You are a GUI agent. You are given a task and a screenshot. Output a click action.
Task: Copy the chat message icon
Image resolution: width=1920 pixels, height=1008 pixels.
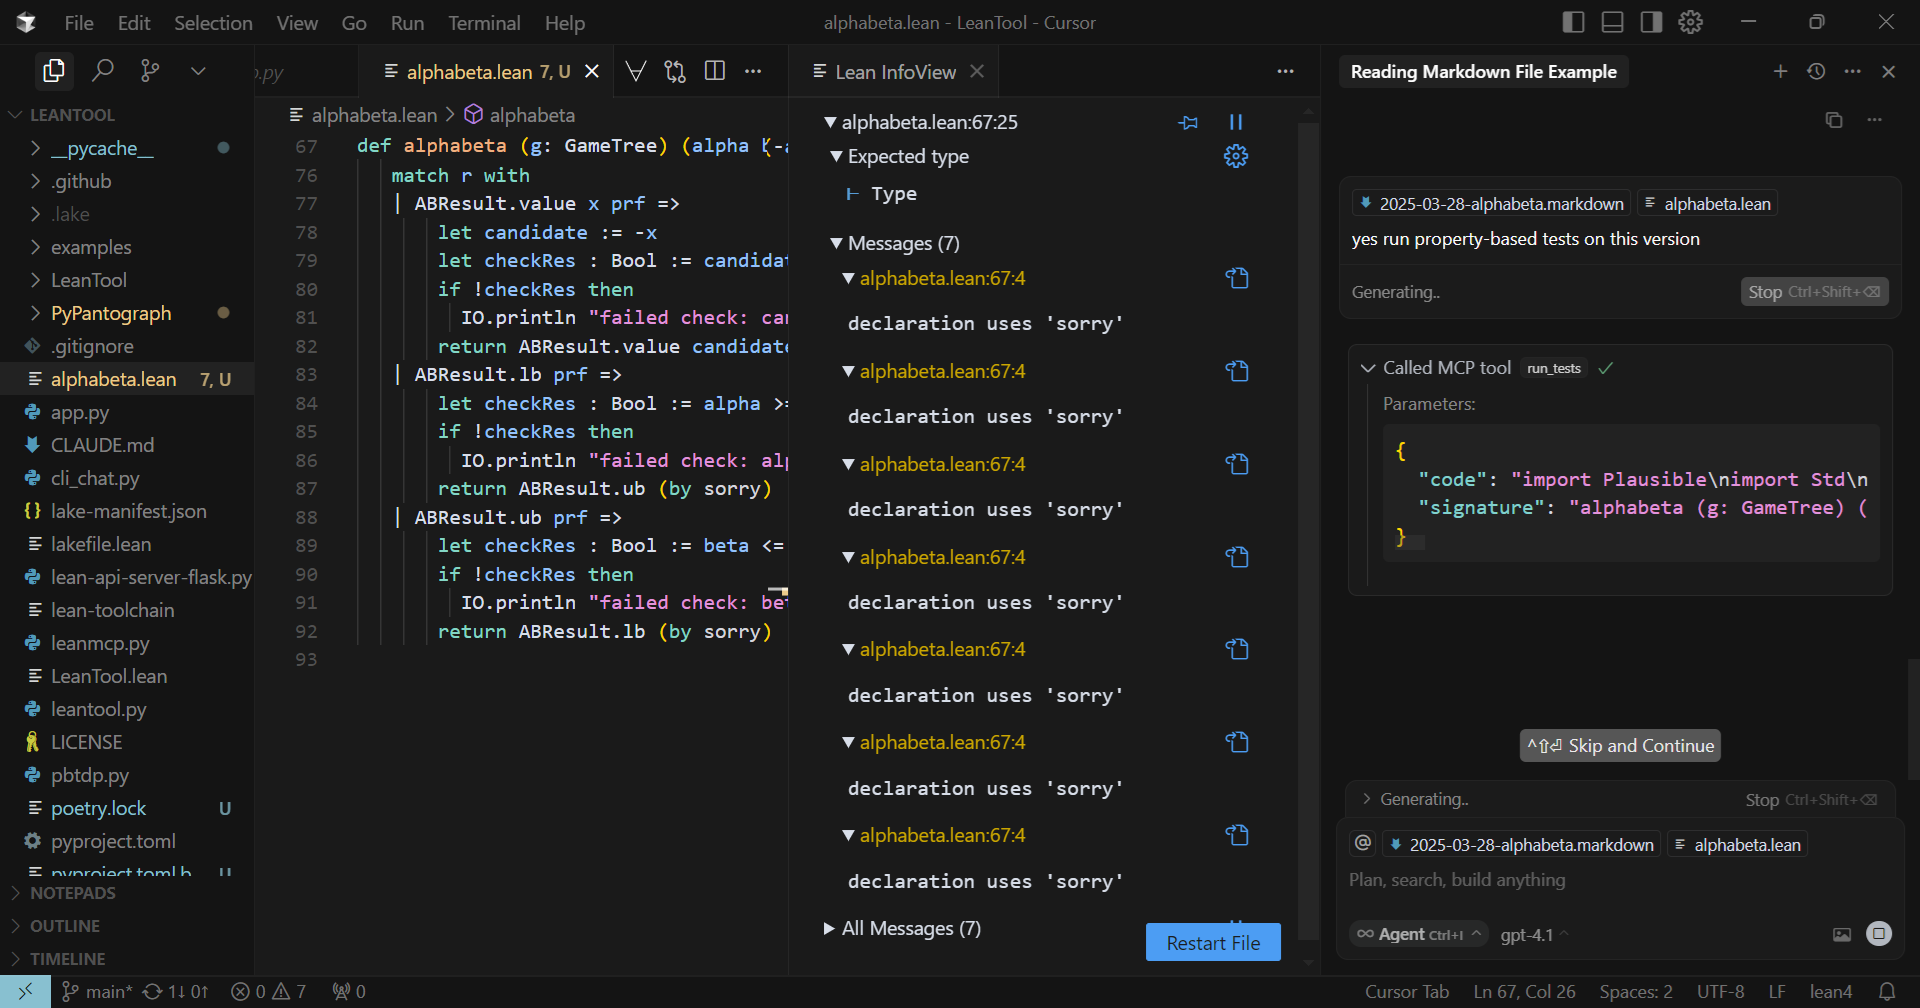point(1834,120)
